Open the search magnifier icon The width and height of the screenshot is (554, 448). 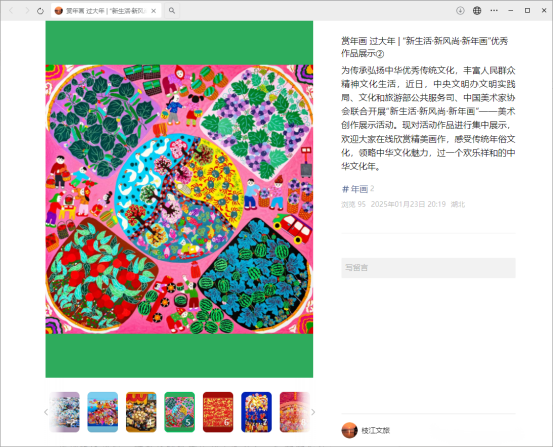coord(172,11)
